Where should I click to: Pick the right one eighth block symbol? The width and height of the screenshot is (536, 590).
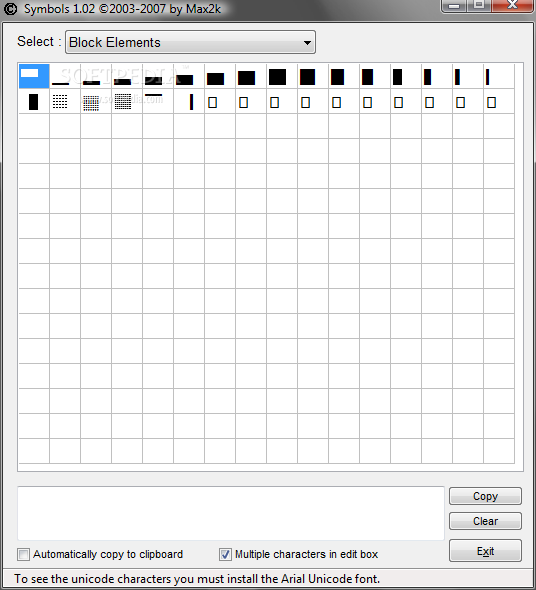pyautogui.click(x=189, y=101)
